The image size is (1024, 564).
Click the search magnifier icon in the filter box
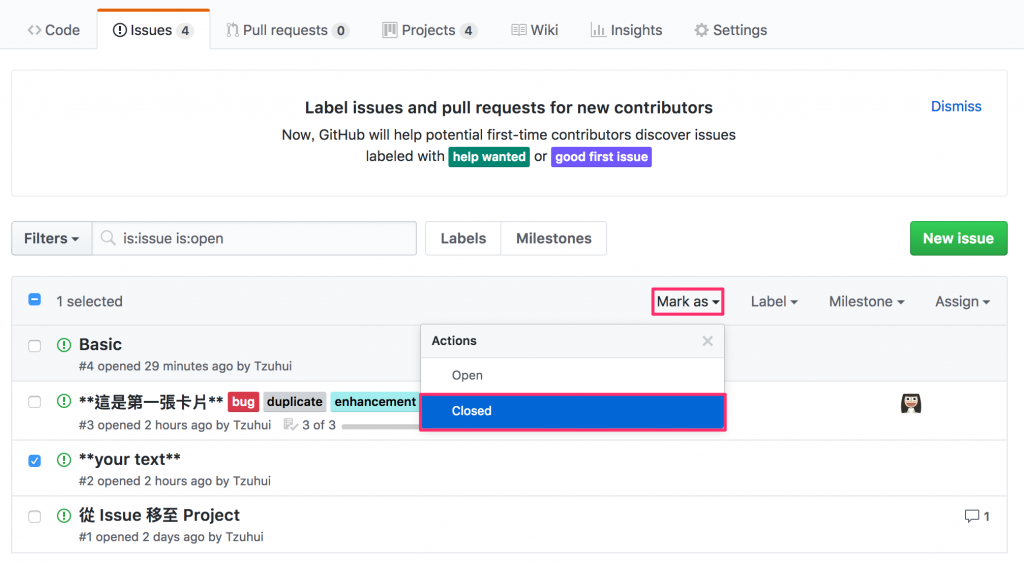pyautogui.click(x=108, y=238)
